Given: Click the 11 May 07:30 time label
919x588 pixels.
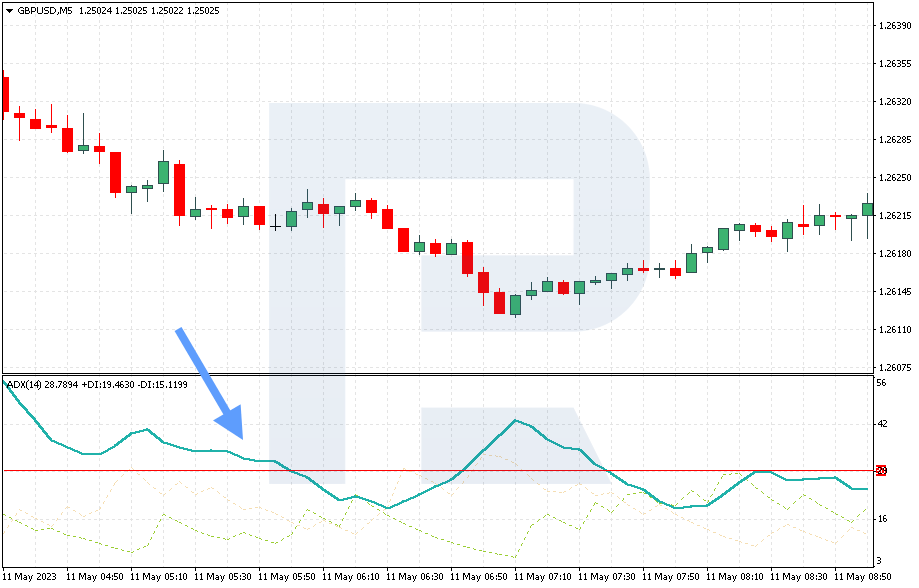Looking at the screenshot, I should pos(607,577).
